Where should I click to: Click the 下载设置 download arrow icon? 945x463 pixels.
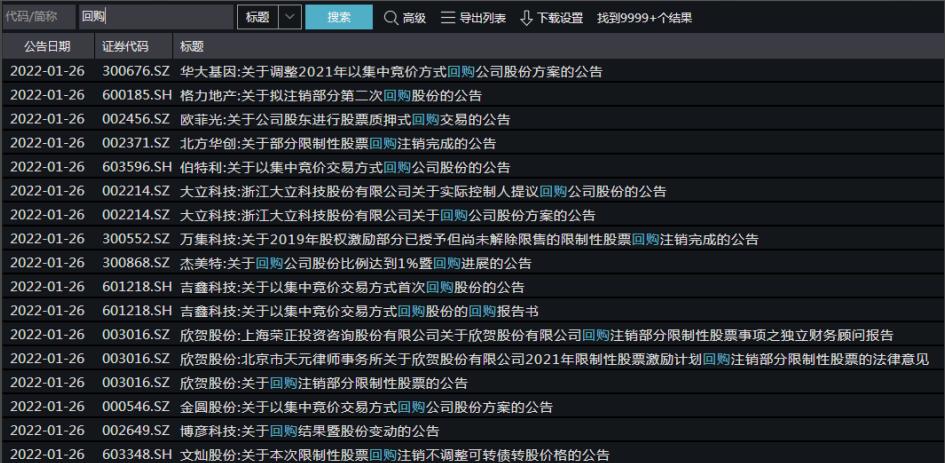[526, 18]
